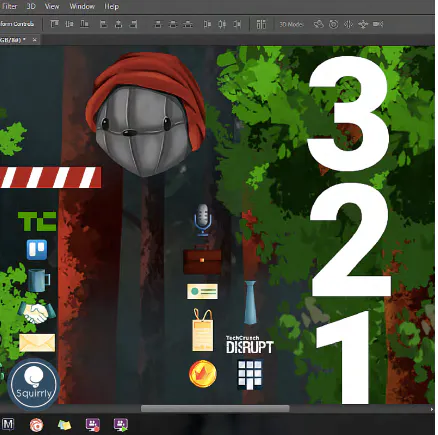This screenshot has width=438, height=435.
Task: Click the Align top edges icon
Action: (x=55, y=24)
